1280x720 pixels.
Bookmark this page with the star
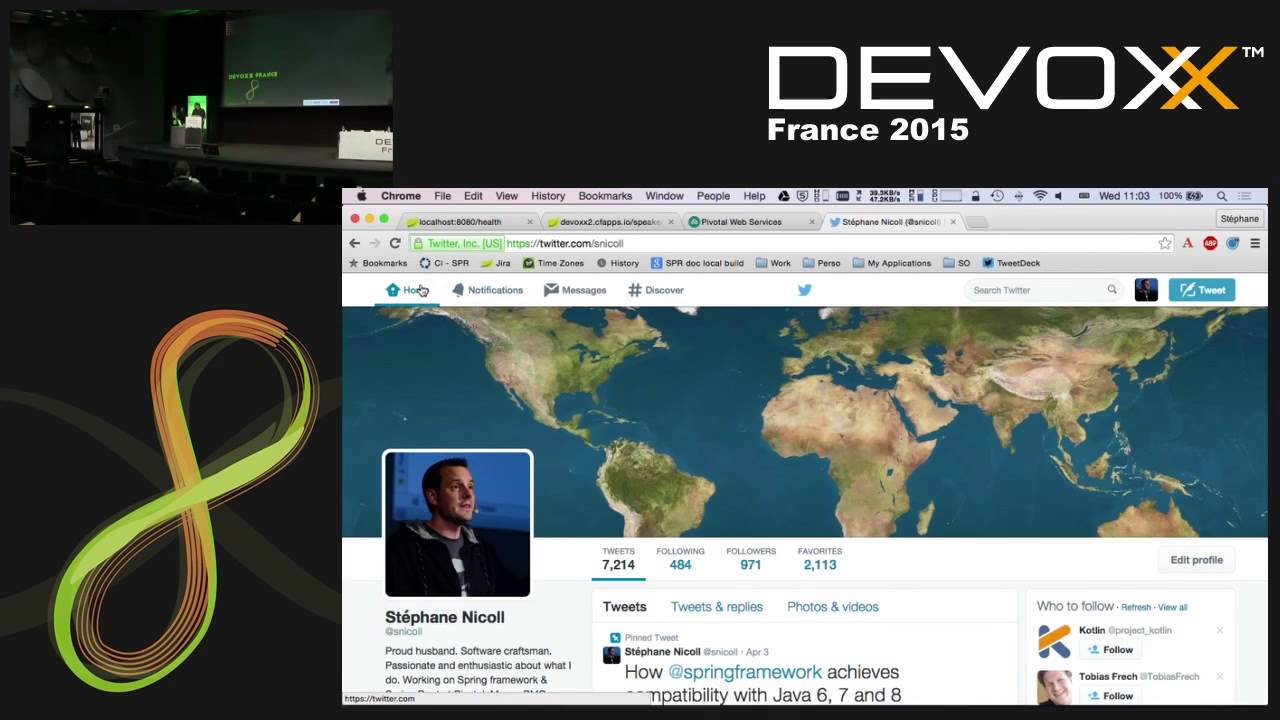click(1165, 243)
